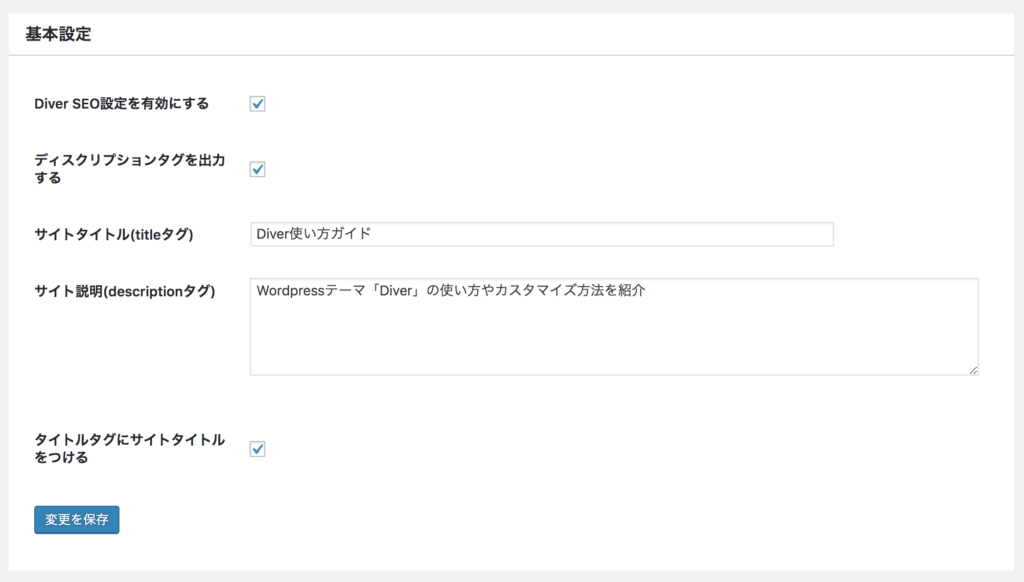Click the textarea resize handle corner
The height and width of the screenshot is (582, 1024).
(x=973, y=370)
